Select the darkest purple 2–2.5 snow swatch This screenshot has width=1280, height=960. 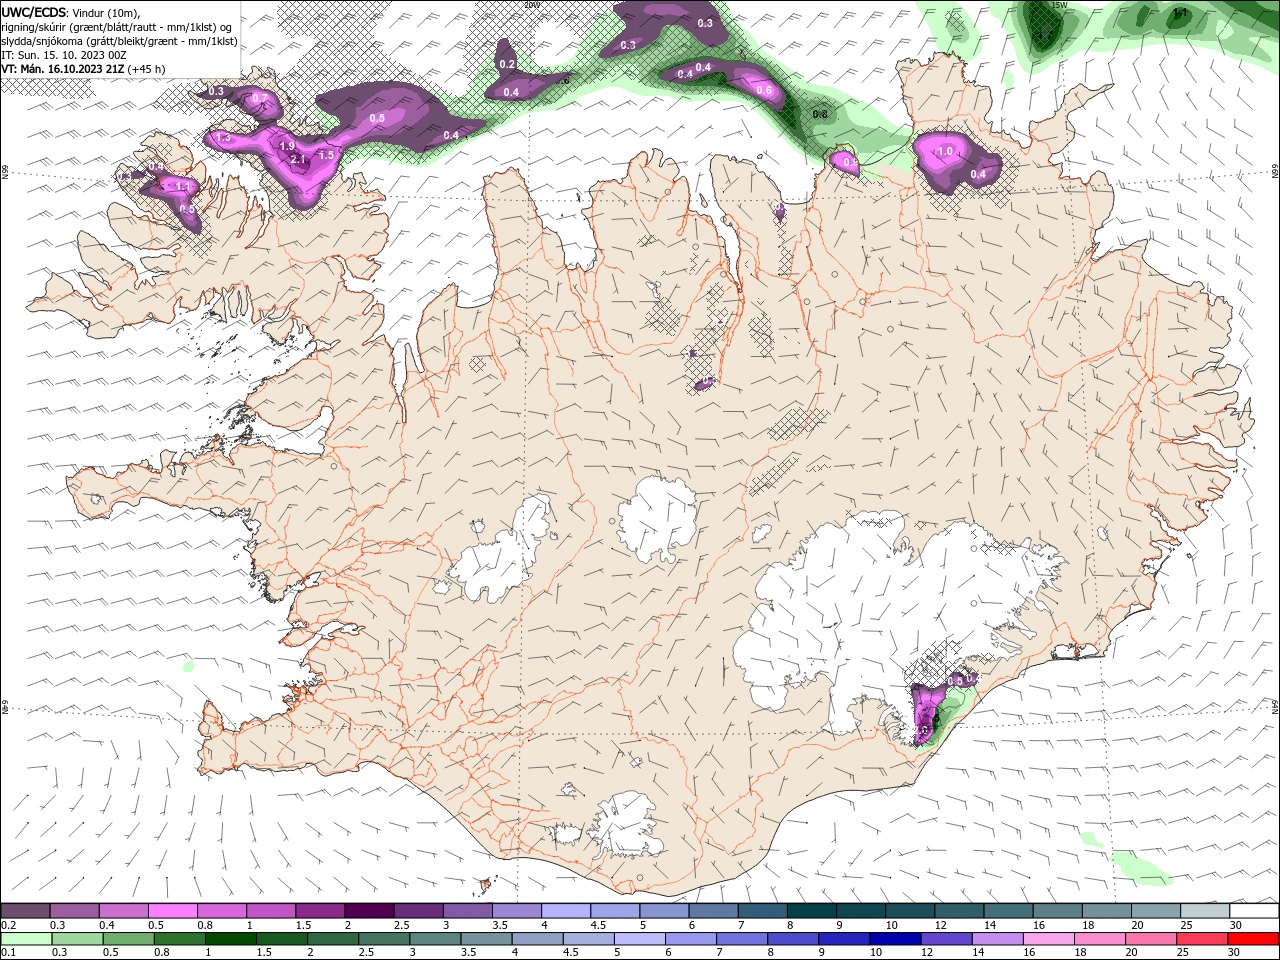(369, 911)
